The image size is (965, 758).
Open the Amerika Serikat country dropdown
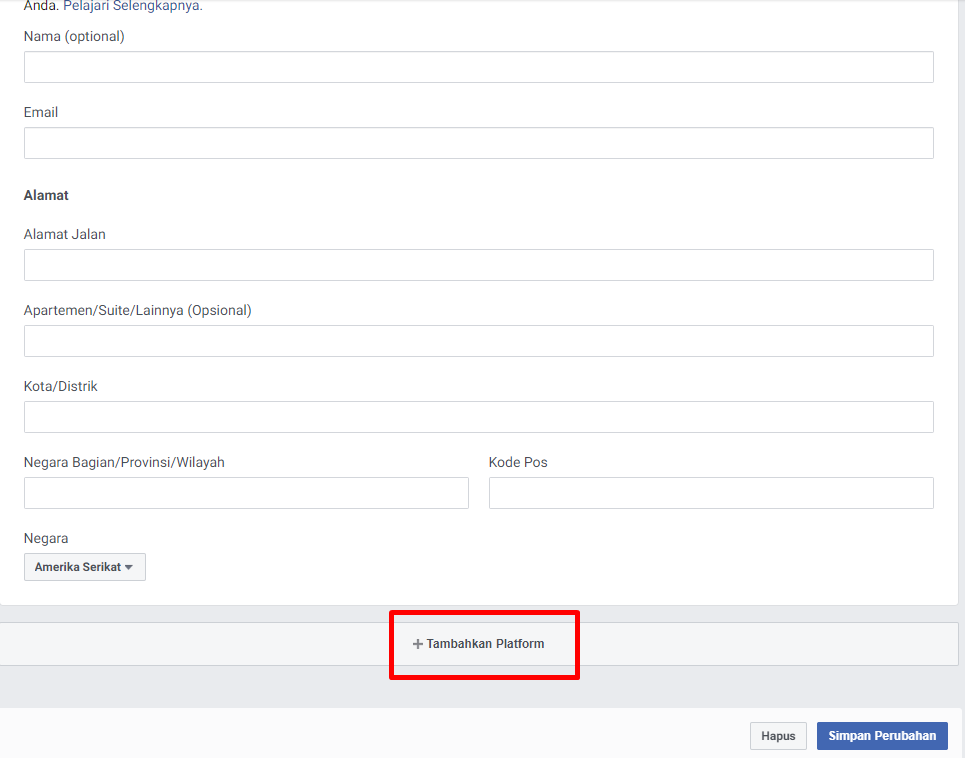pyautogui.click(x=85, y=567)
